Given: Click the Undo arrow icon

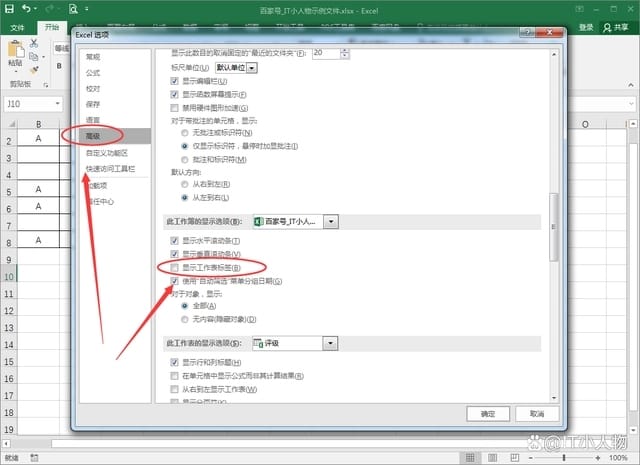Looking at the screenshot, I should coord(27,9).
